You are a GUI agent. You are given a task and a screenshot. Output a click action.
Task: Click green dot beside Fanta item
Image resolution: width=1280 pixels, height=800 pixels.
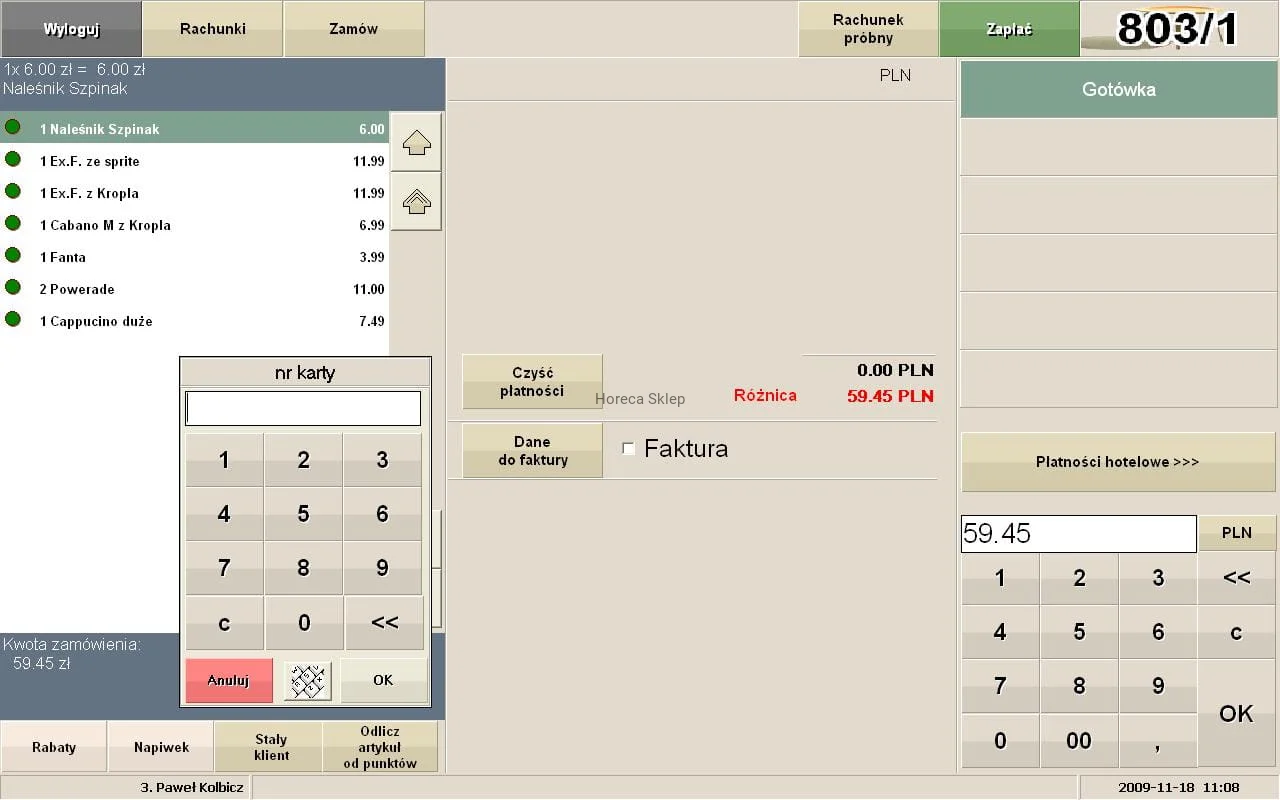point(13,256)
